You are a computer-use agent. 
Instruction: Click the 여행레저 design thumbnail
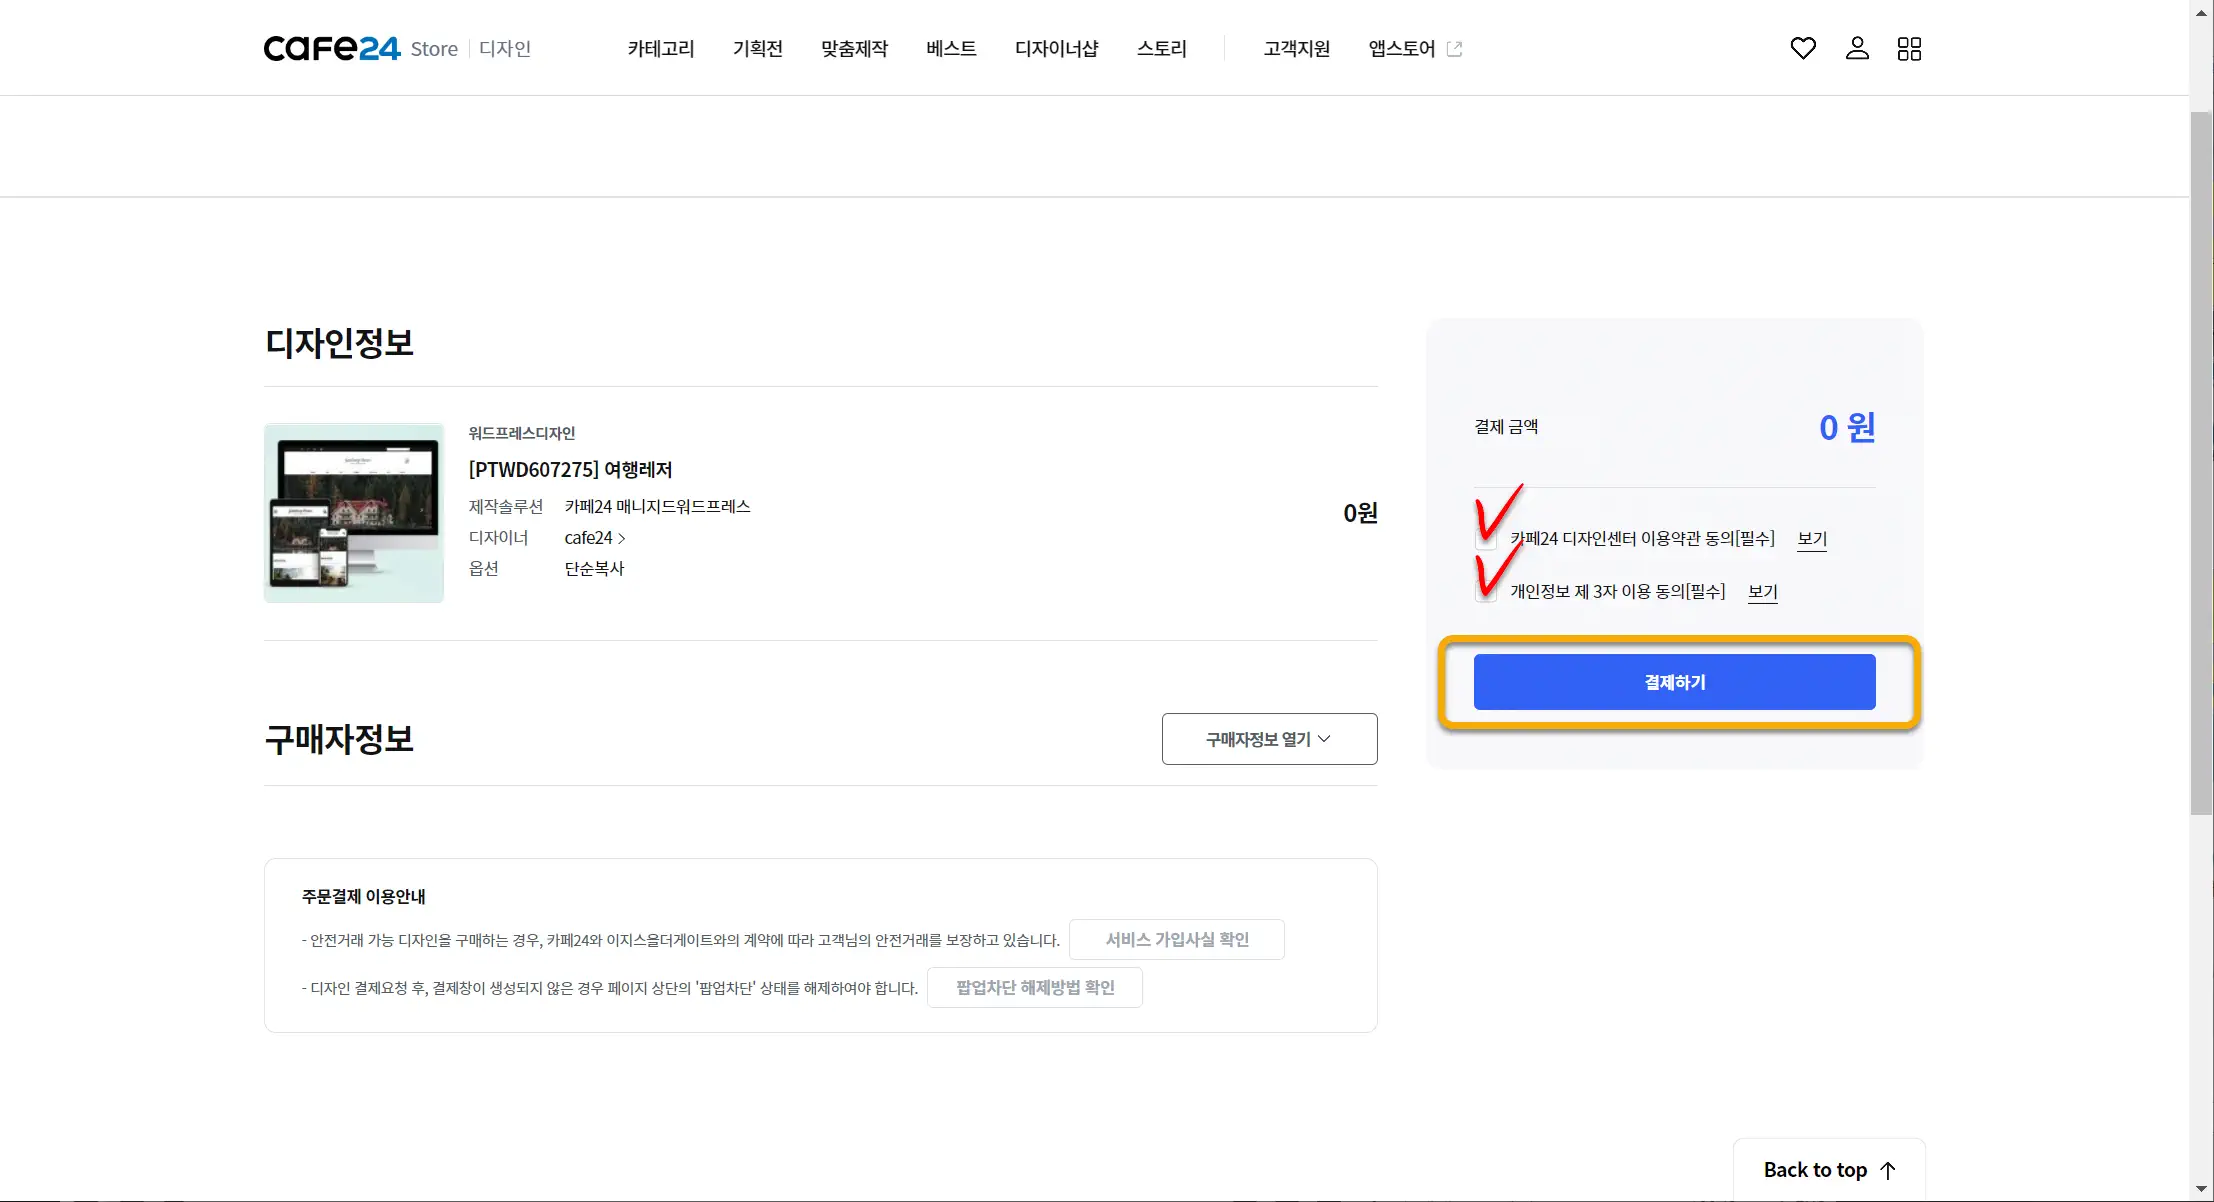353,513
